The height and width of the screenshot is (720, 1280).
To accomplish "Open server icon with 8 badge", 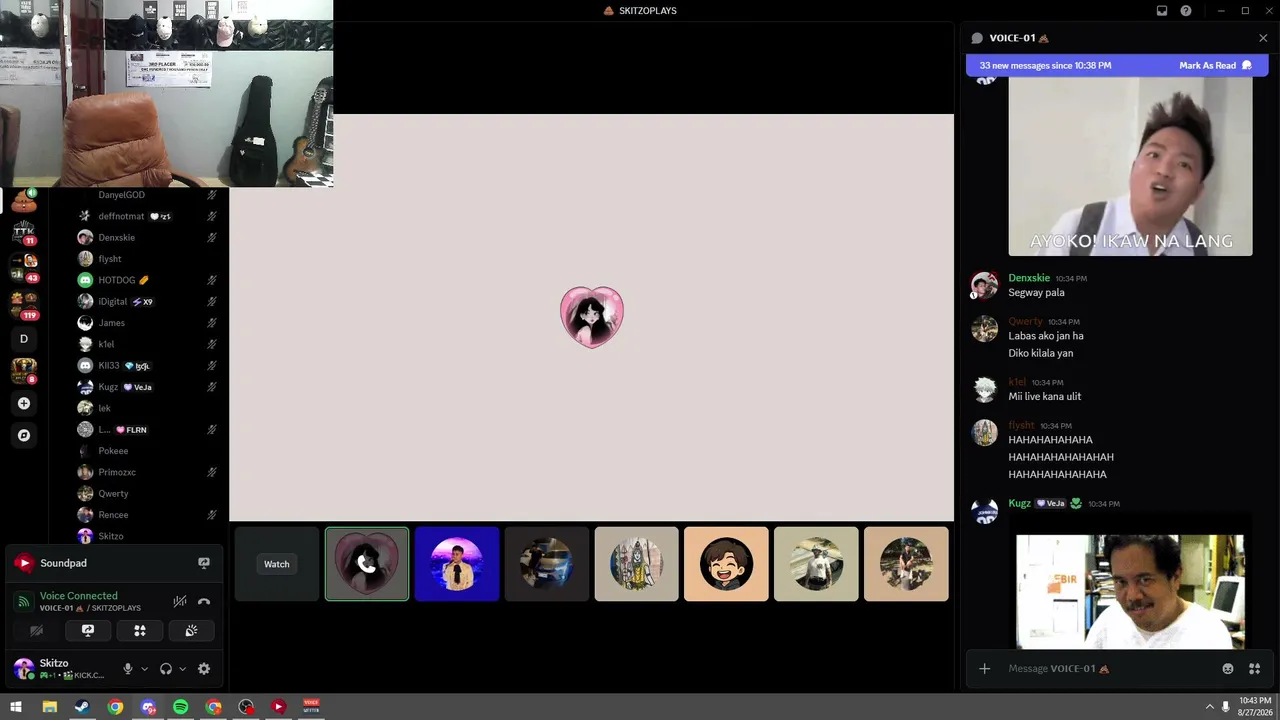I will pos(24,371).
